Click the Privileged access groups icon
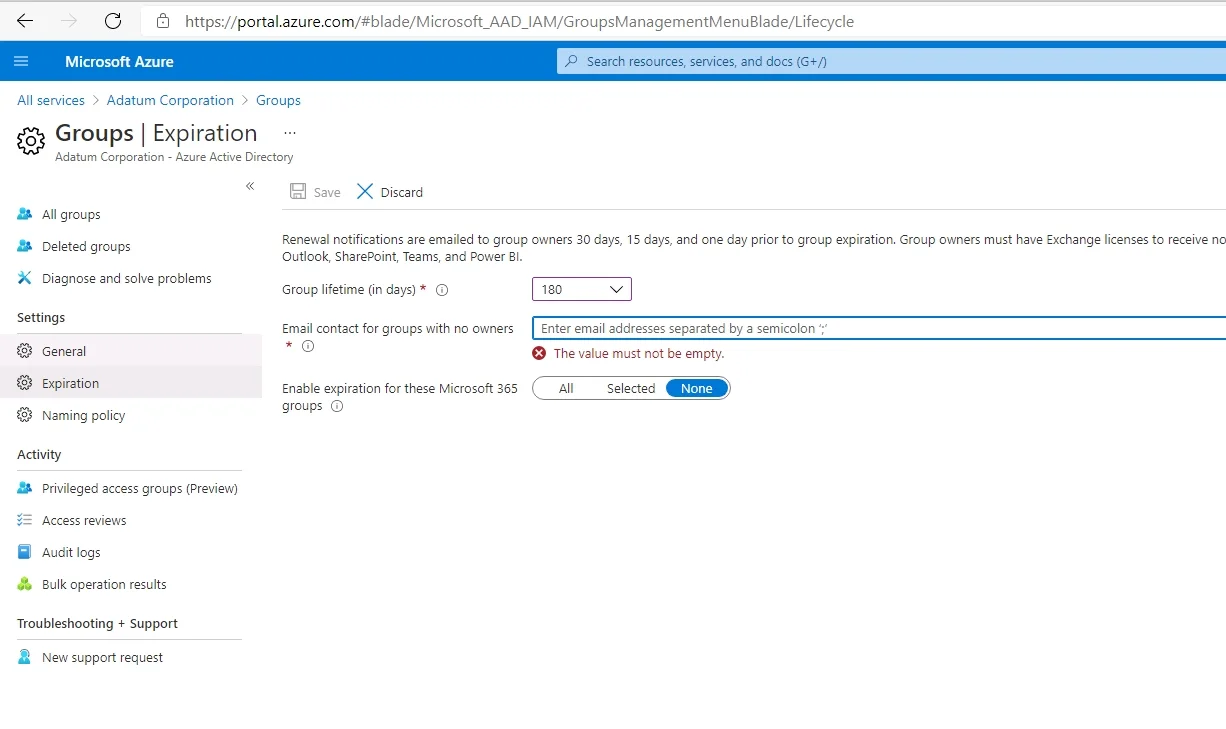Image resolution: width=1226 pixels, height=729 pixels. tap(25, 488)
